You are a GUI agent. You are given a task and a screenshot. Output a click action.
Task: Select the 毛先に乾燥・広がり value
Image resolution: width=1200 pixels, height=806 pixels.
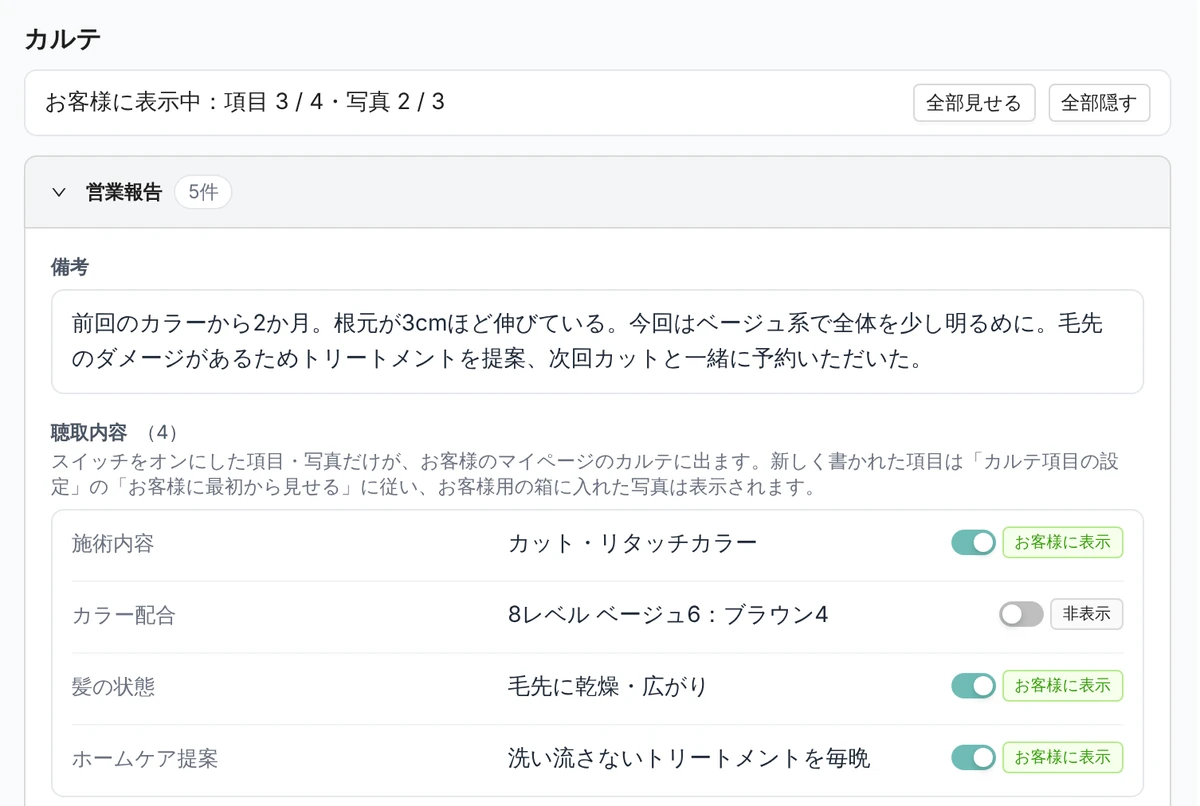(608, 687)
